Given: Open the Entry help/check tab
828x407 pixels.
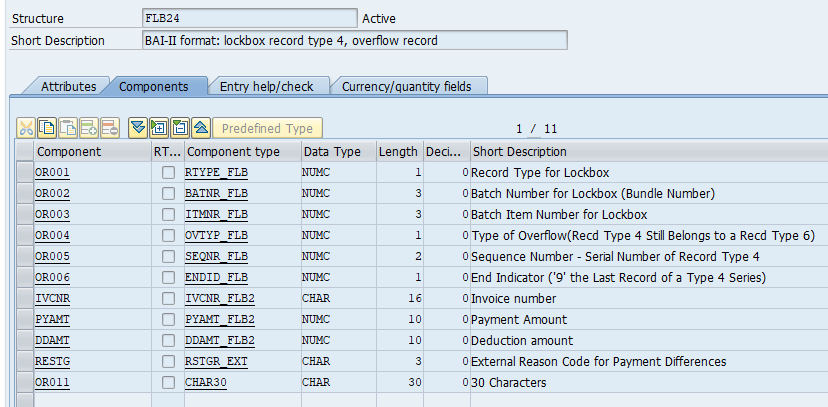Looking at the screenshot, I should [266, 86].
